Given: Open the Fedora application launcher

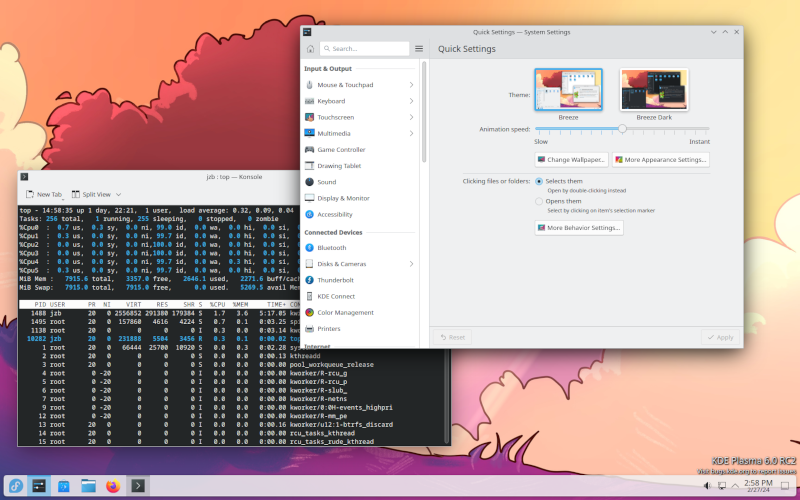Looking at the screenshot, I should (x=16, y=486).
